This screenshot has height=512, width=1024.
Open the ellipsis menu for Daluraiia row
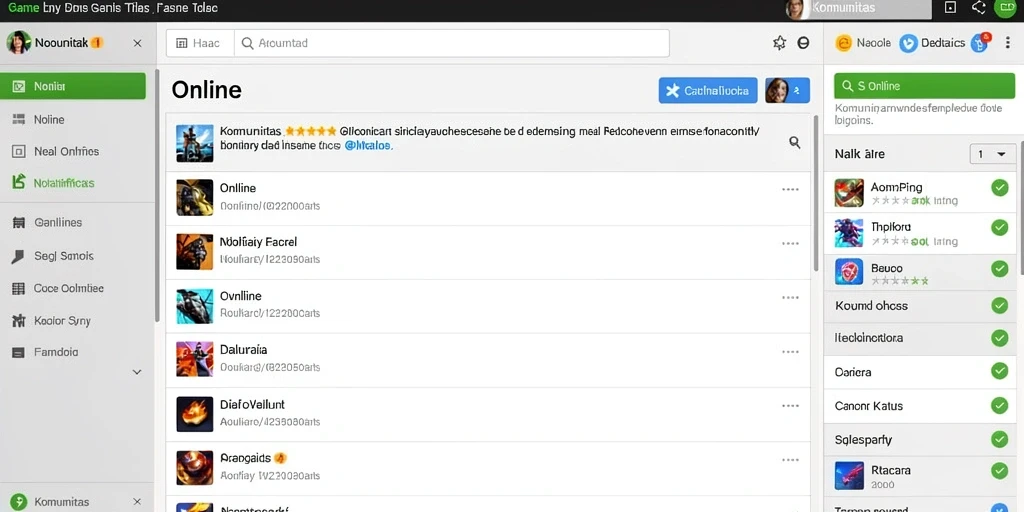pyautogui.click(x=790, y=351)
